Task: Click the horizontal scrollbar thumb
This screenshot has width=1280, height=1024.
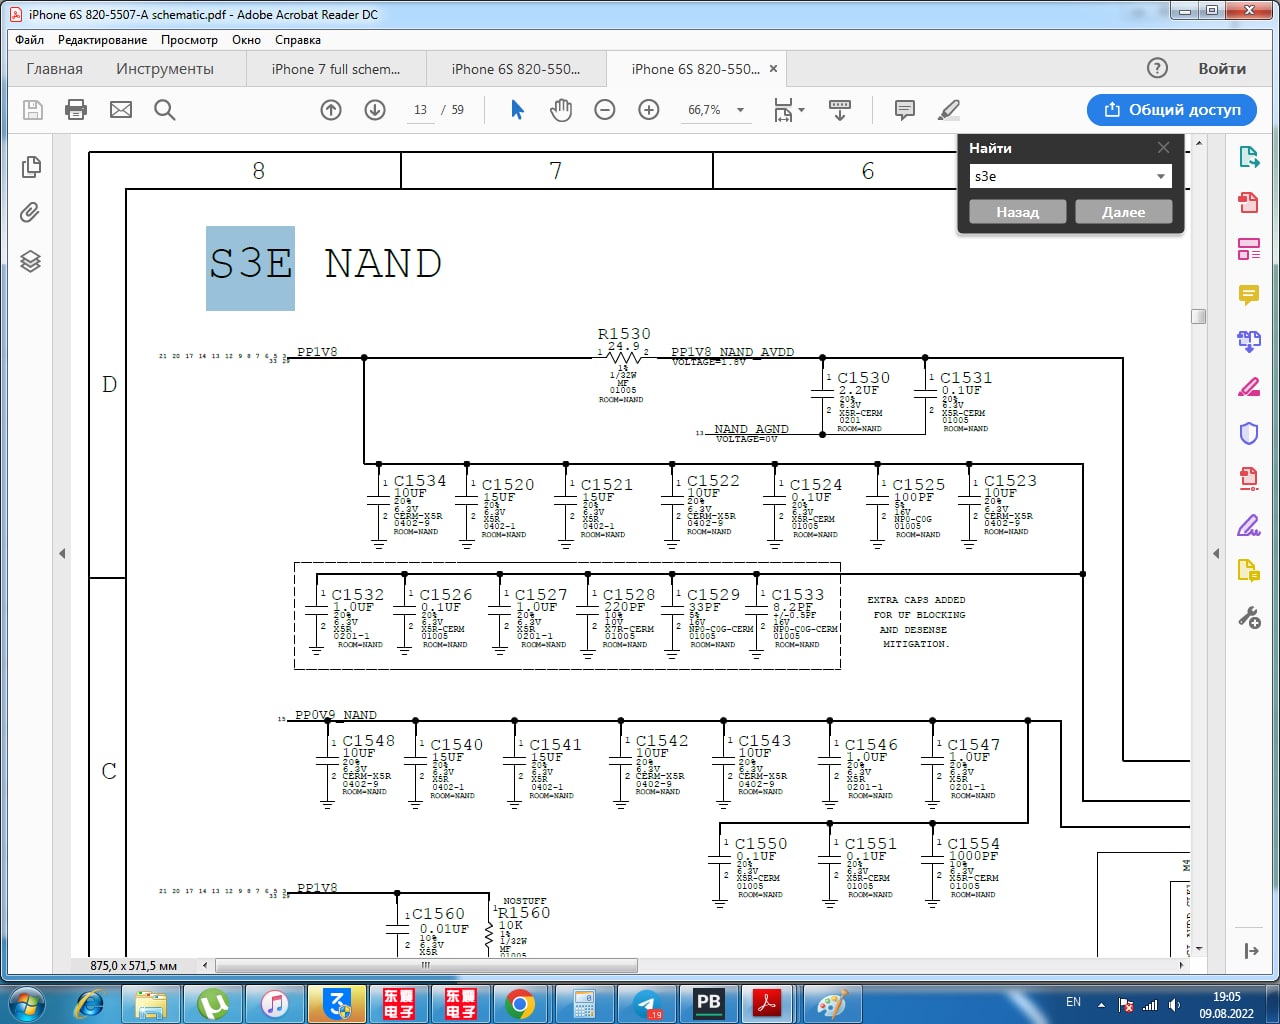Action: pyautogui.click(x=426, y=966)
